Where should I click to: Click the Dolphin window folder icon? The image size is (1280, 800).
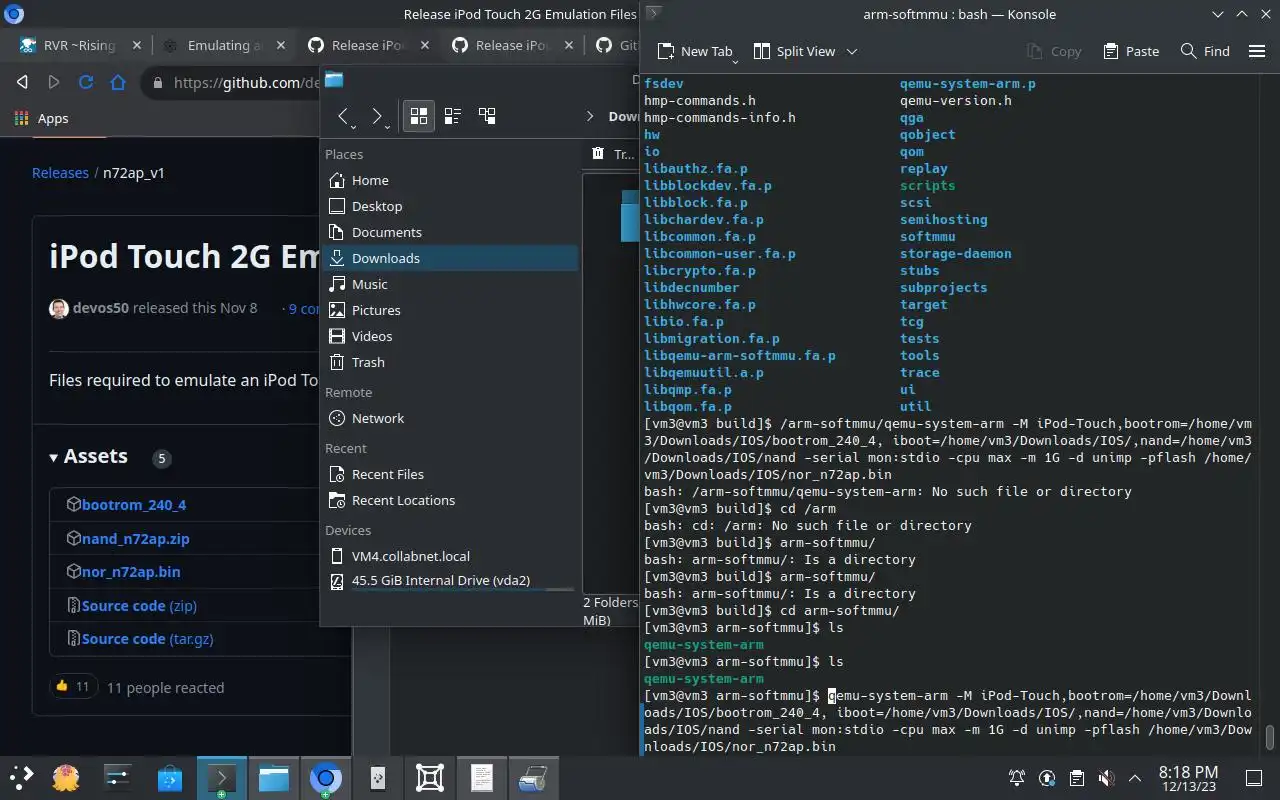[334, 80]
